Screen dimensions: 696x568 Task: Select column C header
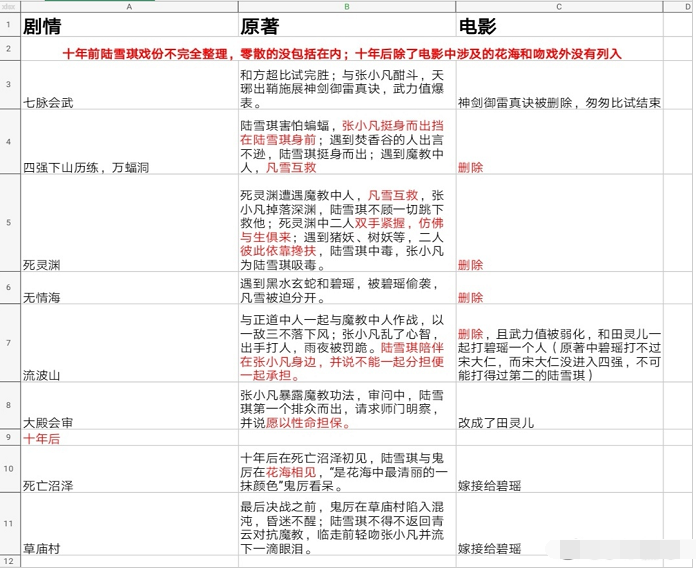pyautogui.click(x=559, y=7)
